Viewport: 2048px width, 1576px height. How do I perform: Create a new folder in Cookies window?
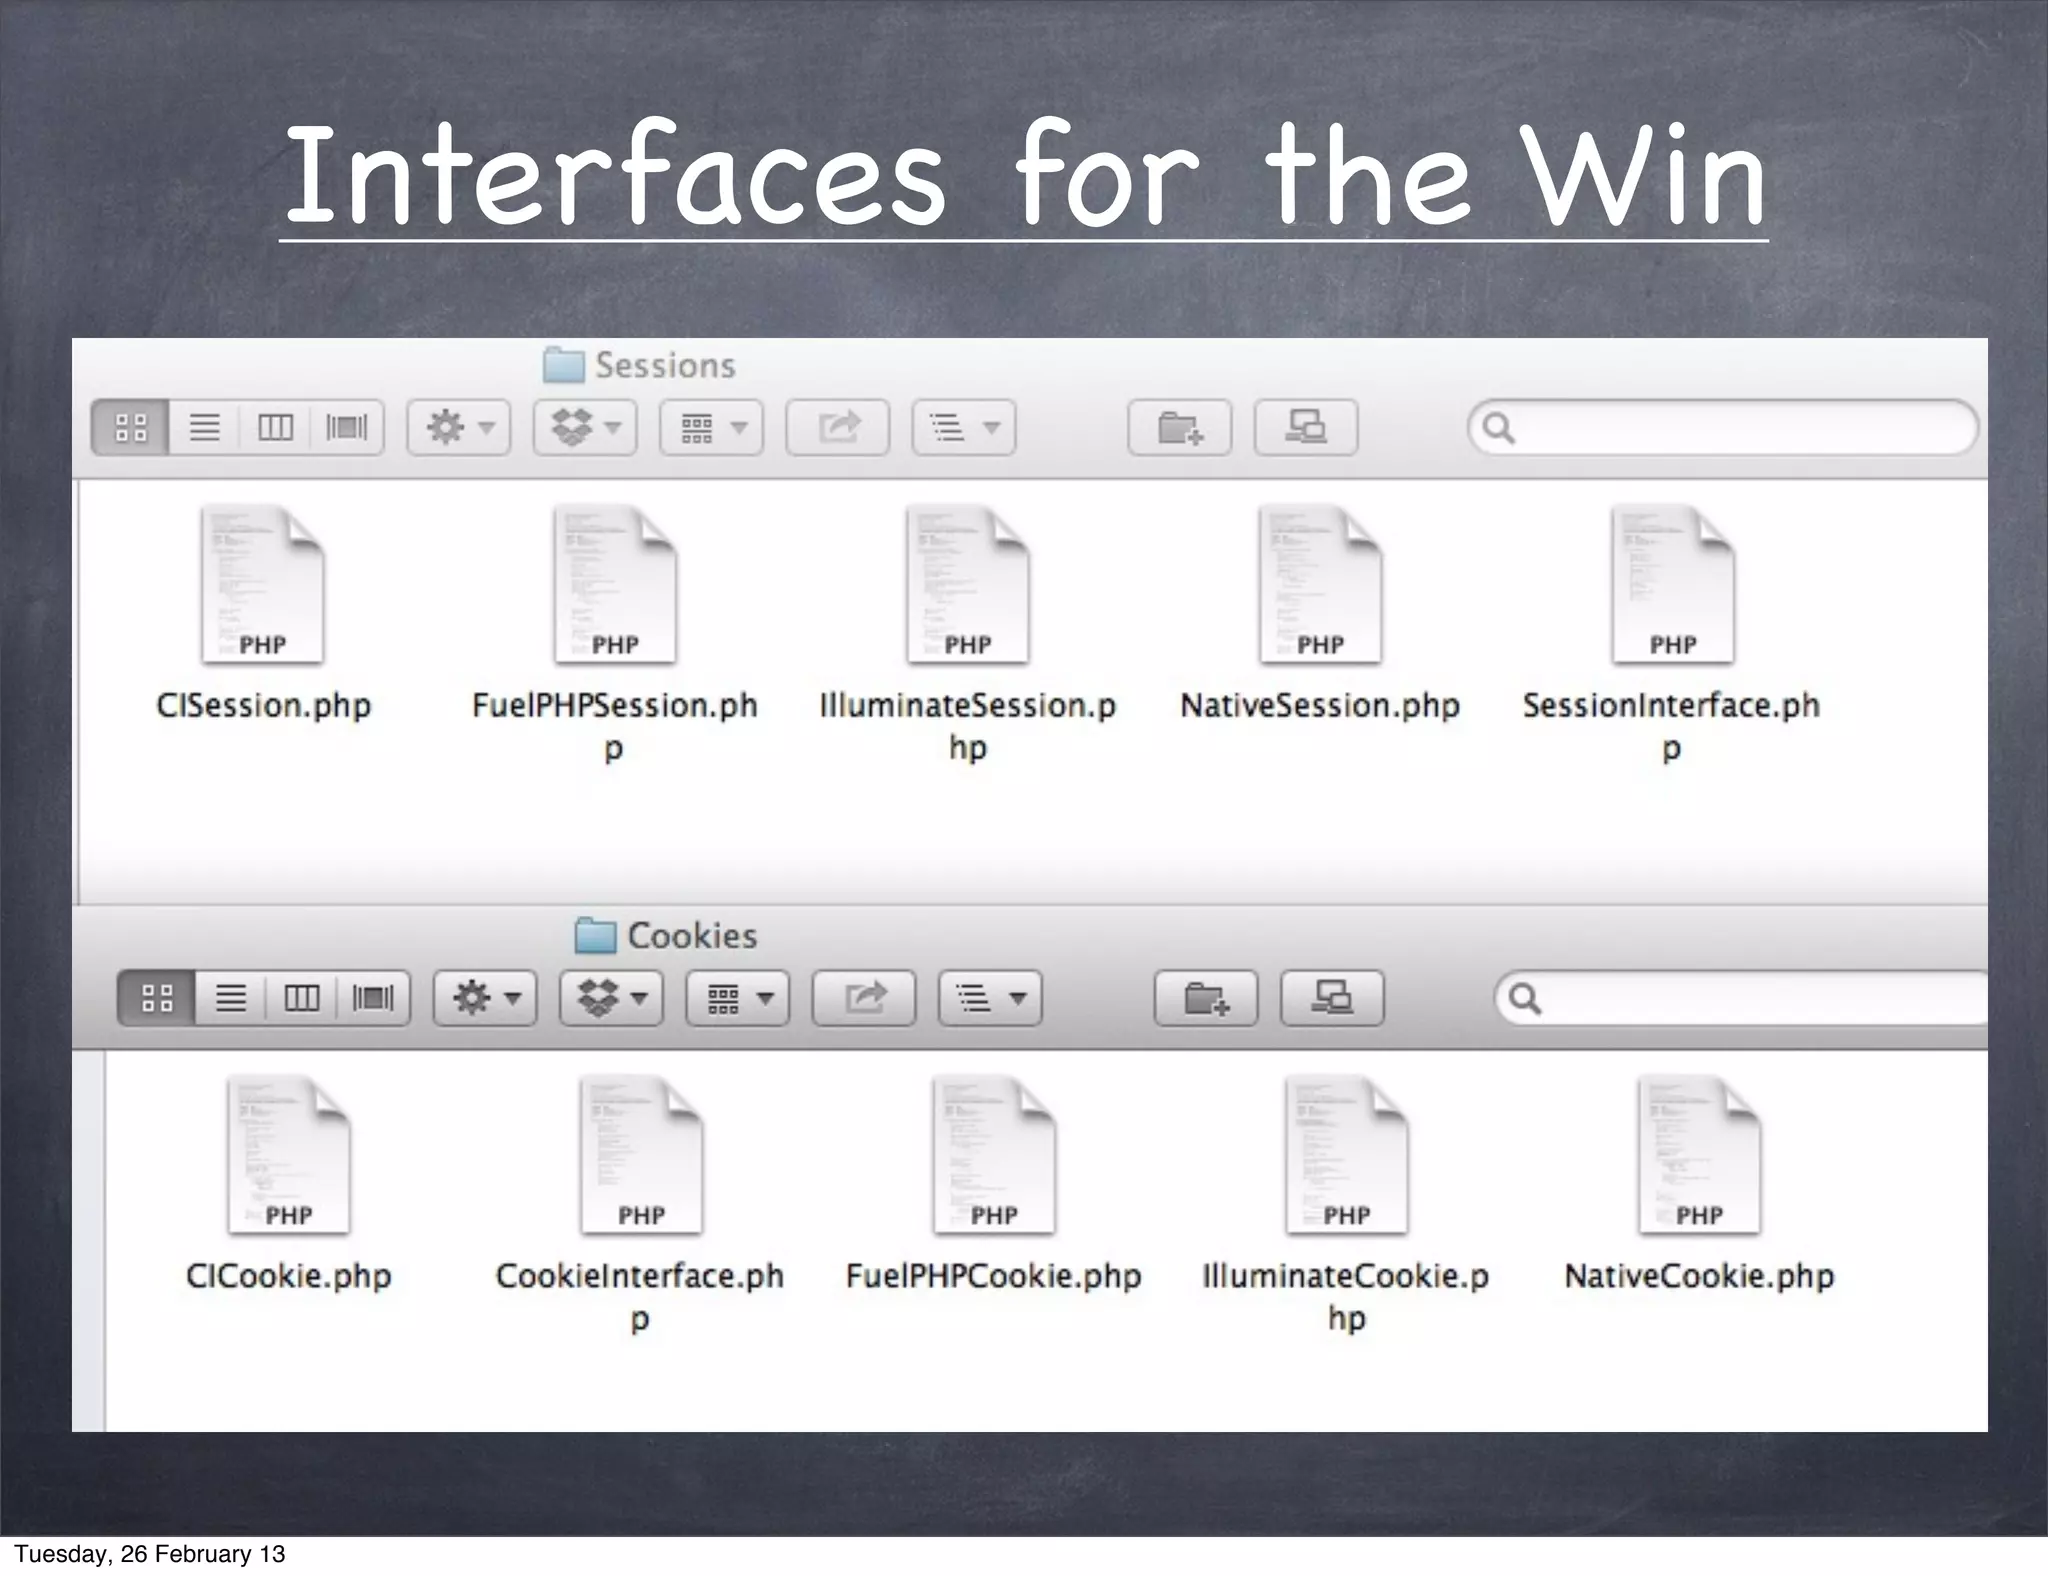click(x=1206, y=998)
